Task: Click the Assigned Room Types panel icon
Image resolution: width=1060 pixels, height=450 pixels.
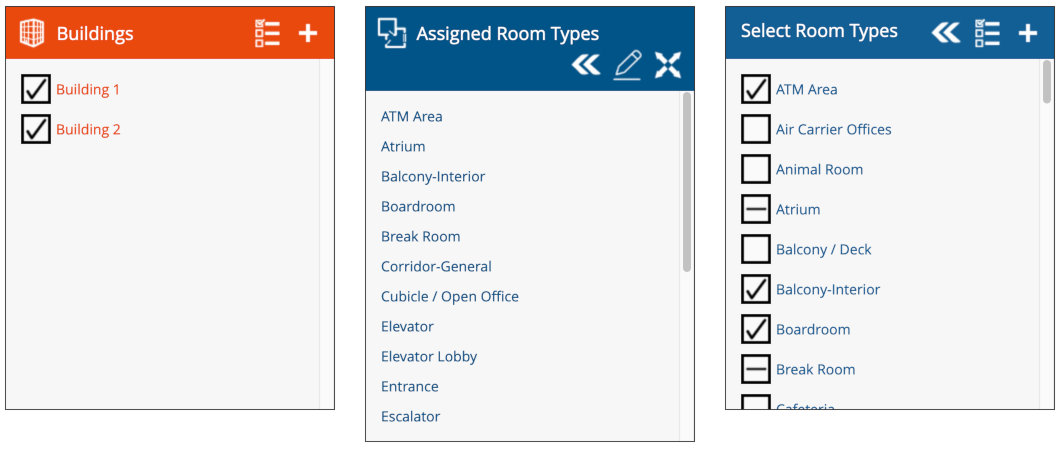Action: (391, 33)
